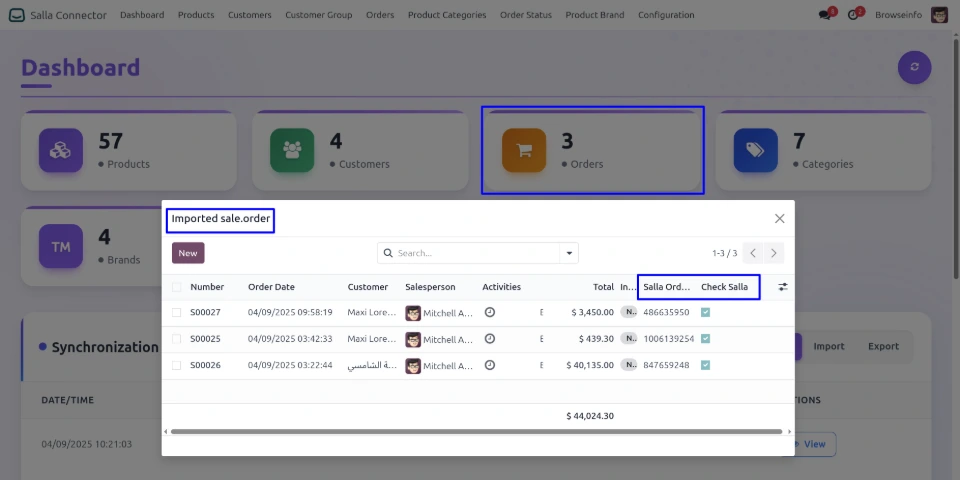Click the horizontal scrollbar in the dialog
This screenshot has width=960, height=480.
click(476, 432)
